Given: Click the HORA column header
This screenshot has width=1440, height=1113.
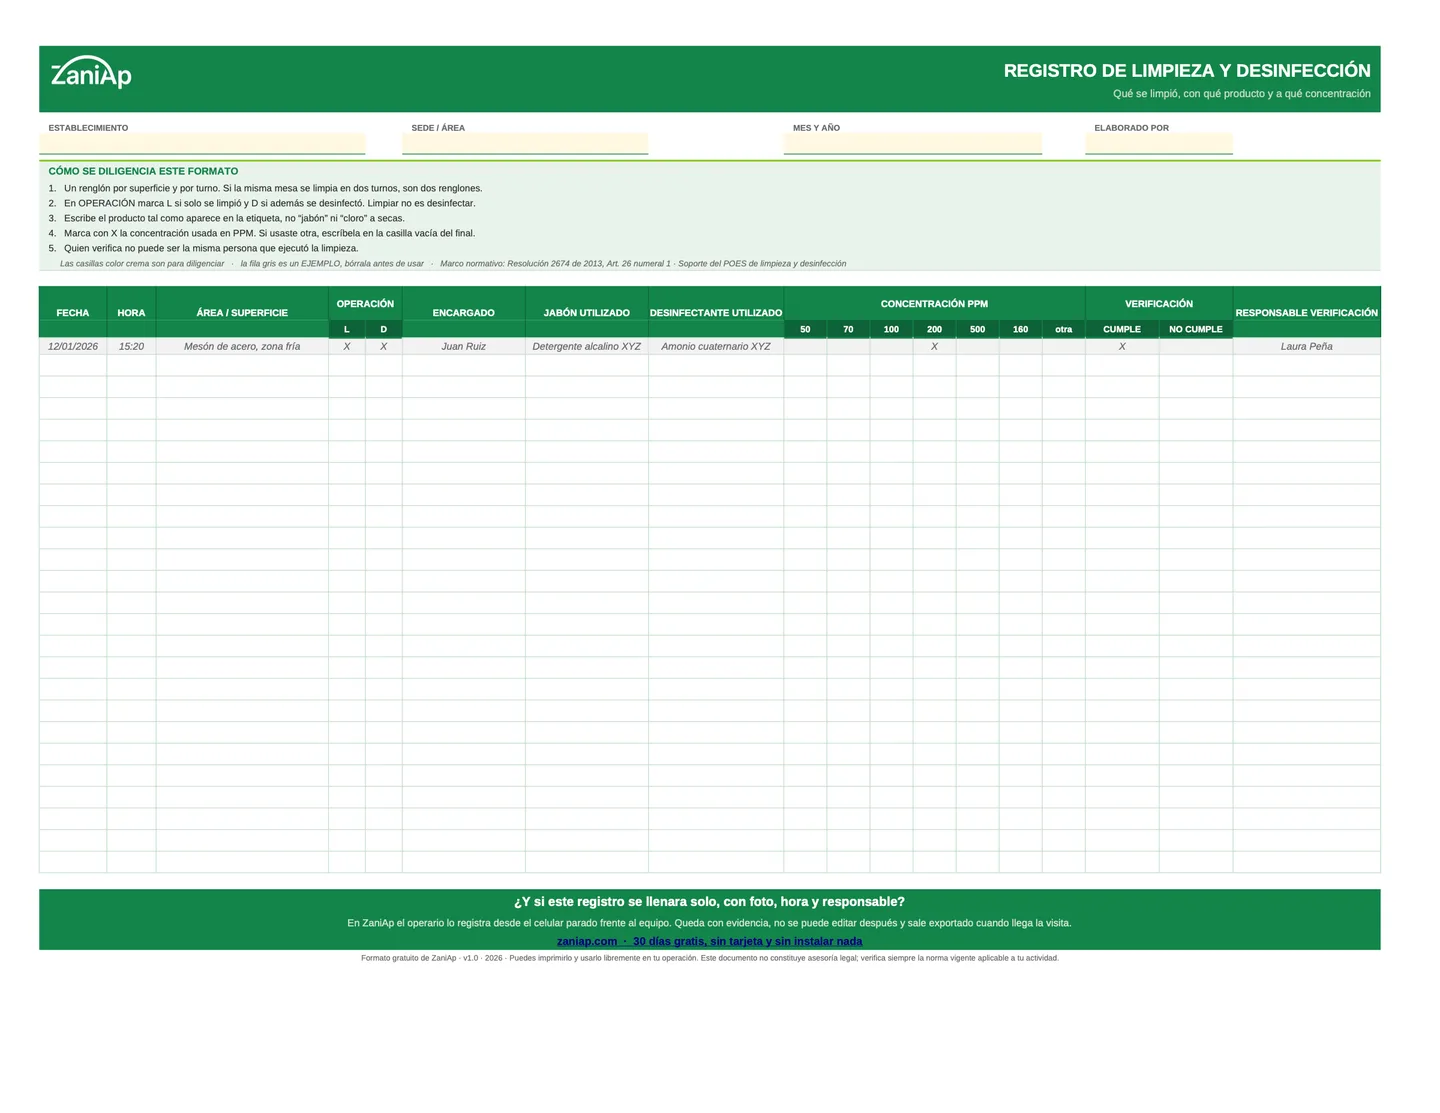Looking at the screenshot, I should (131, 313).
